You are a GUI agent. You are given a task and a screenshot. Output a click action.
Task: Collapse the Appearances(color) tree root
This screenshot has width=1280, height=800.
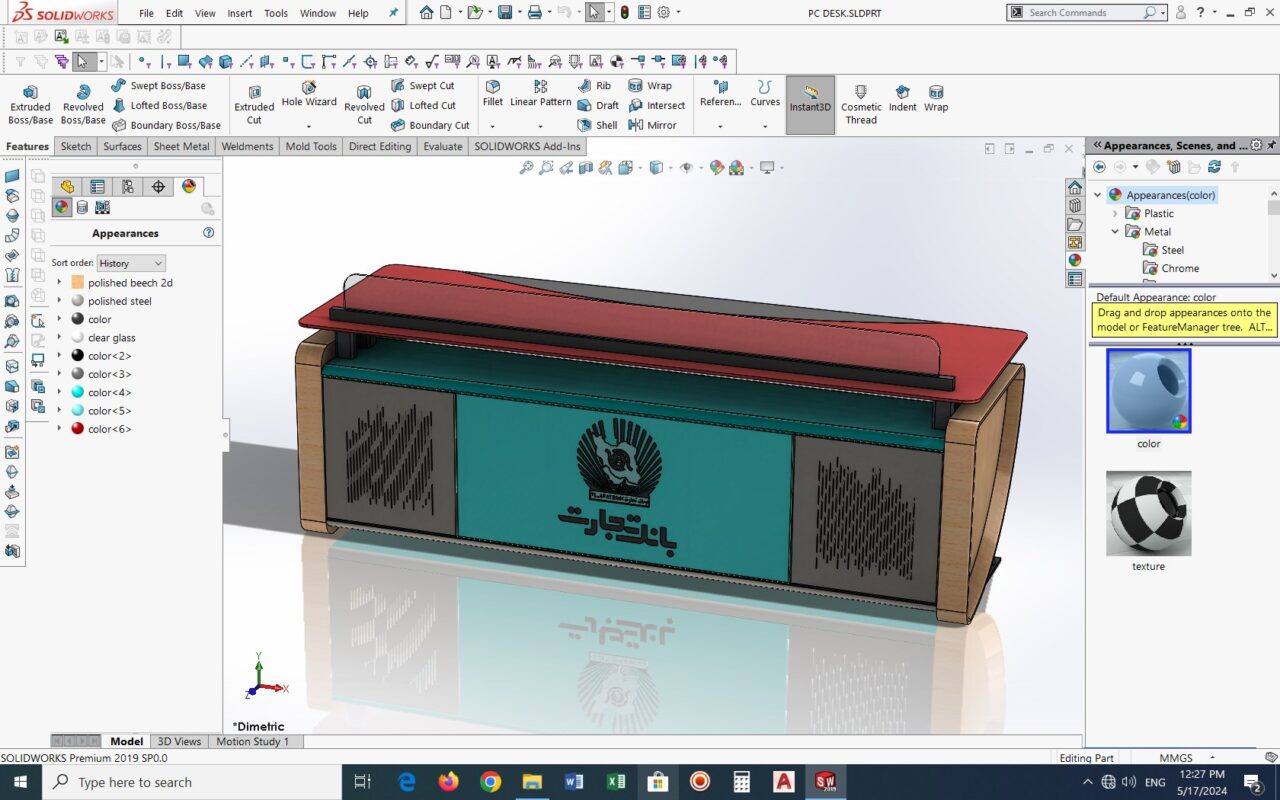click(x=1097, y=195)
